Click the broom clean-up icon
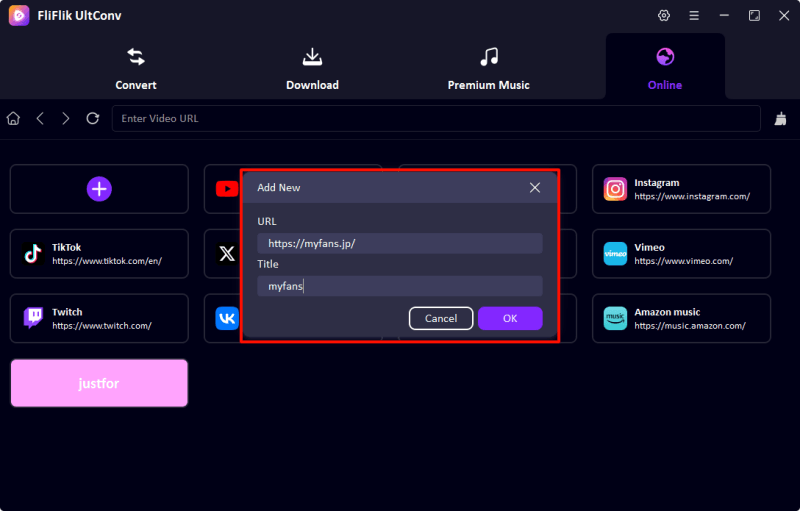 point(781,118)
